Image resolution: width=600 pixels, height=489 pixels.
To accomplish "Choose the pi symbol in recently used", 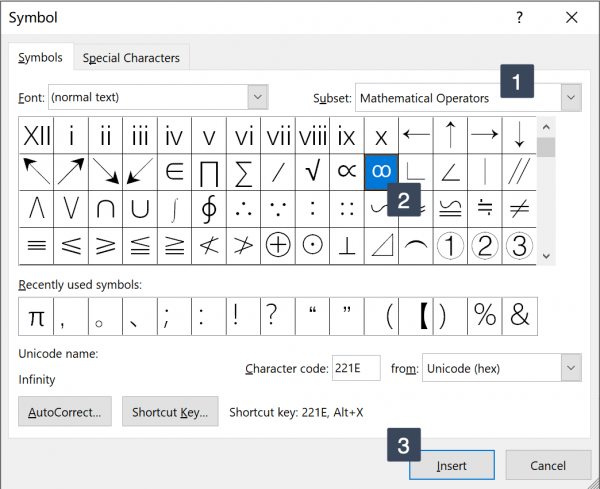I will click(x=36, y=316).
